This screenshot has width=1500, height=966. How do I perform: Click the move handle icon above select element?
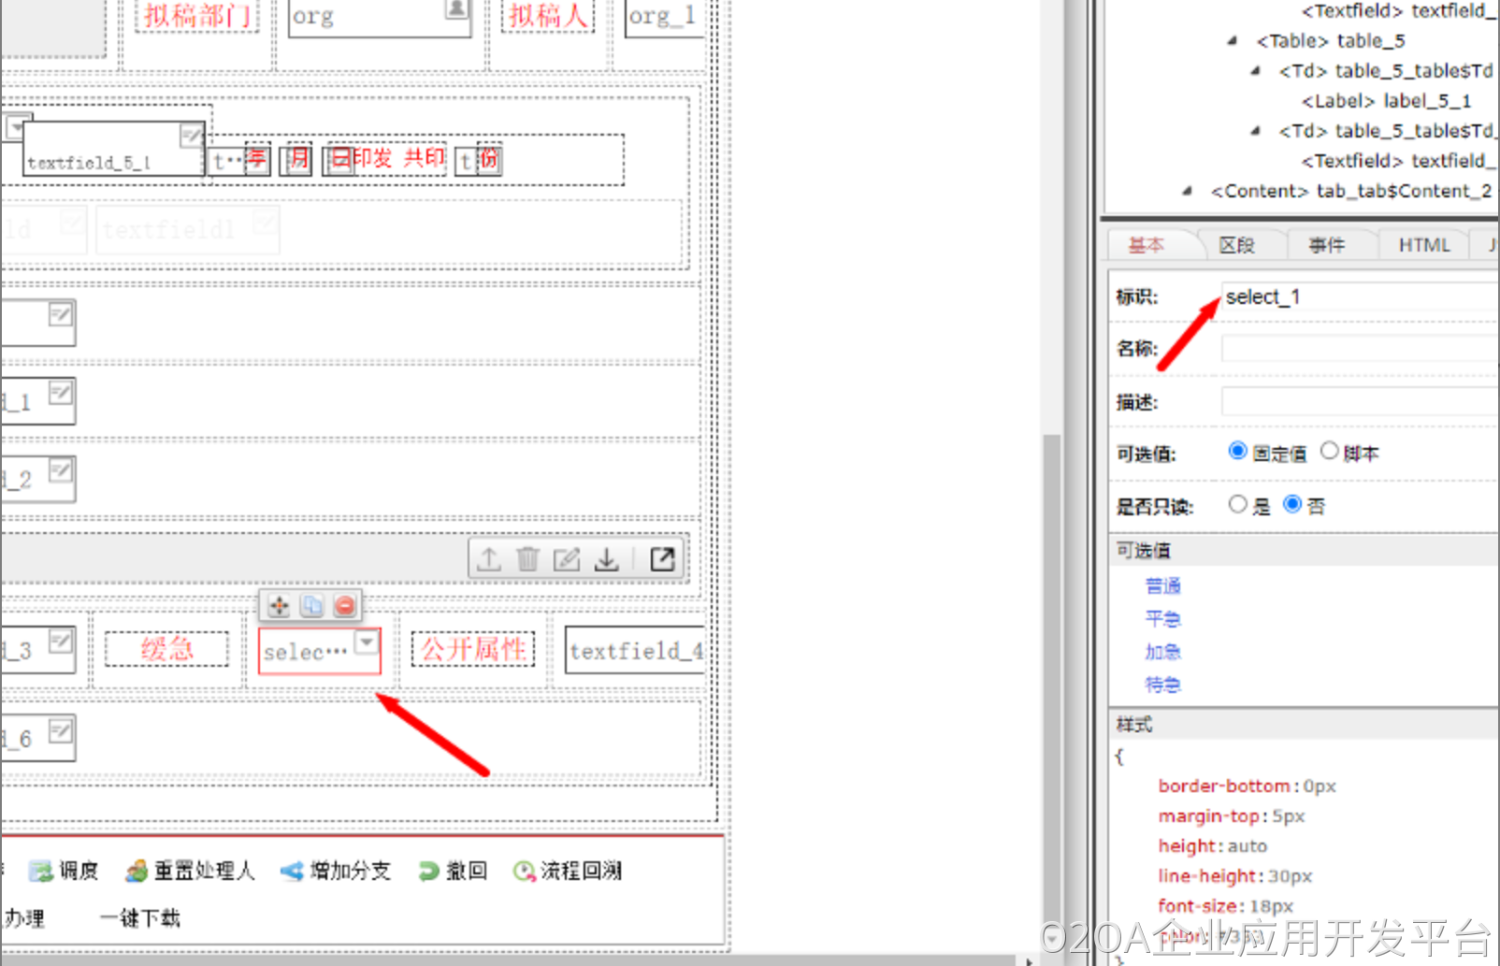(x=279, y=606)
